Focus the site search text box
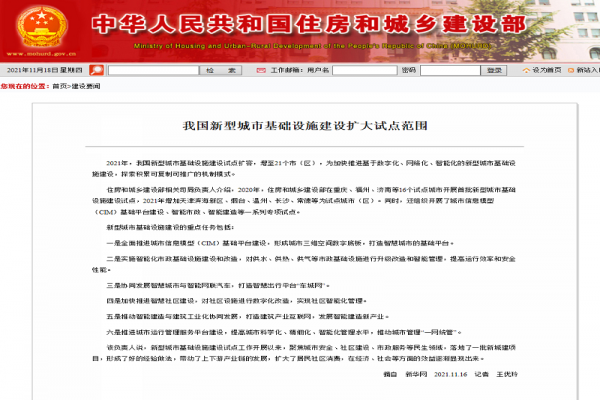 point(153,70)
